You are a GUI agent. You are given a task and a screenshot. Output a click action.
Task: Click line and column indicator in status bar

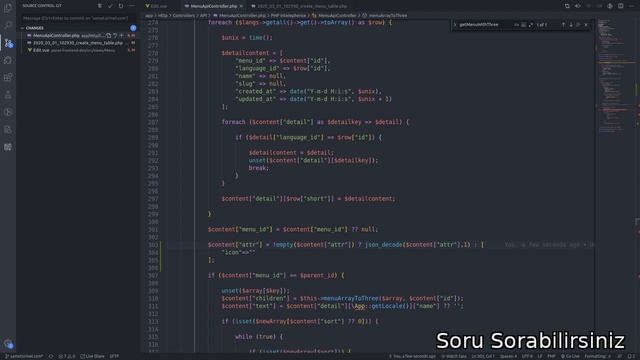pyautogui.click(x=483, y=356)
